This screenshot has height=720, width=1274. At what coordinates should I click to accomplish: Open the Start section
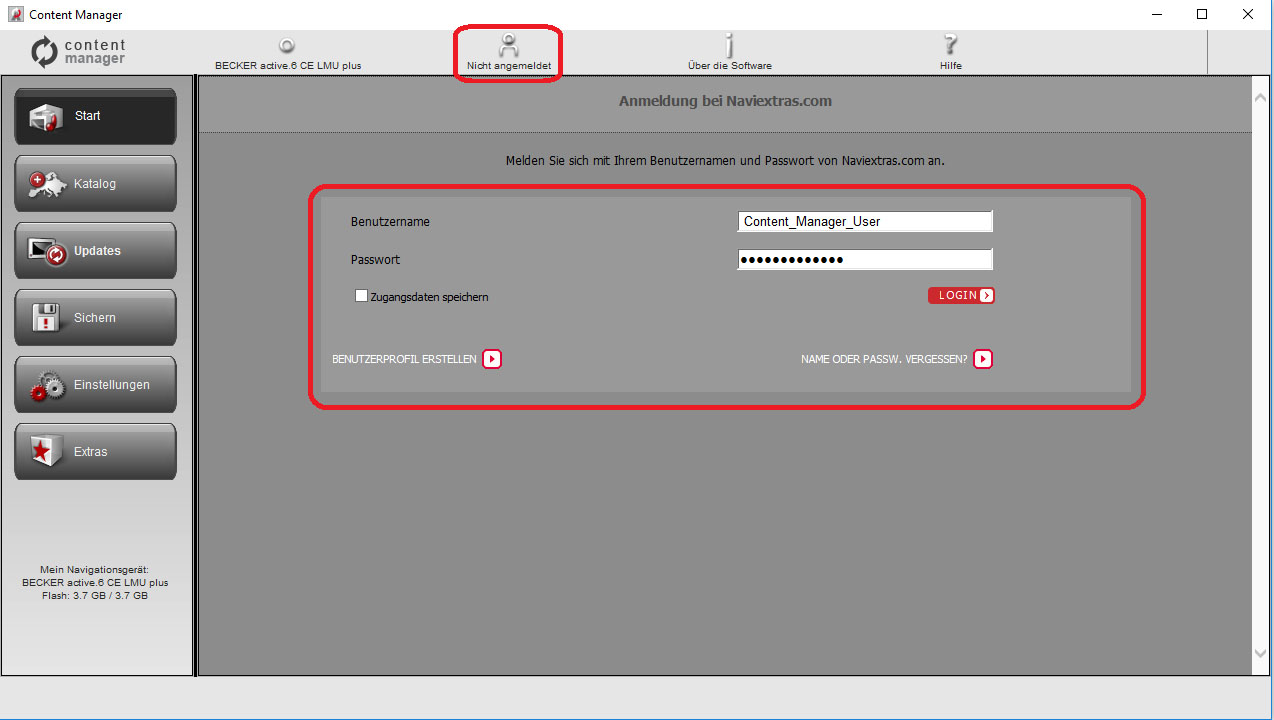click(95, 116)
